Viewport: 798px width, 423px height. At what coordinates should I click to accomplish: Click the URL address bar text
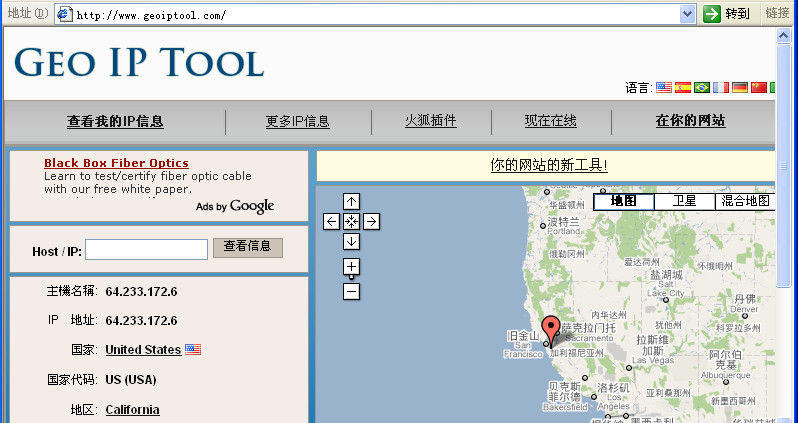pos(151,15)
